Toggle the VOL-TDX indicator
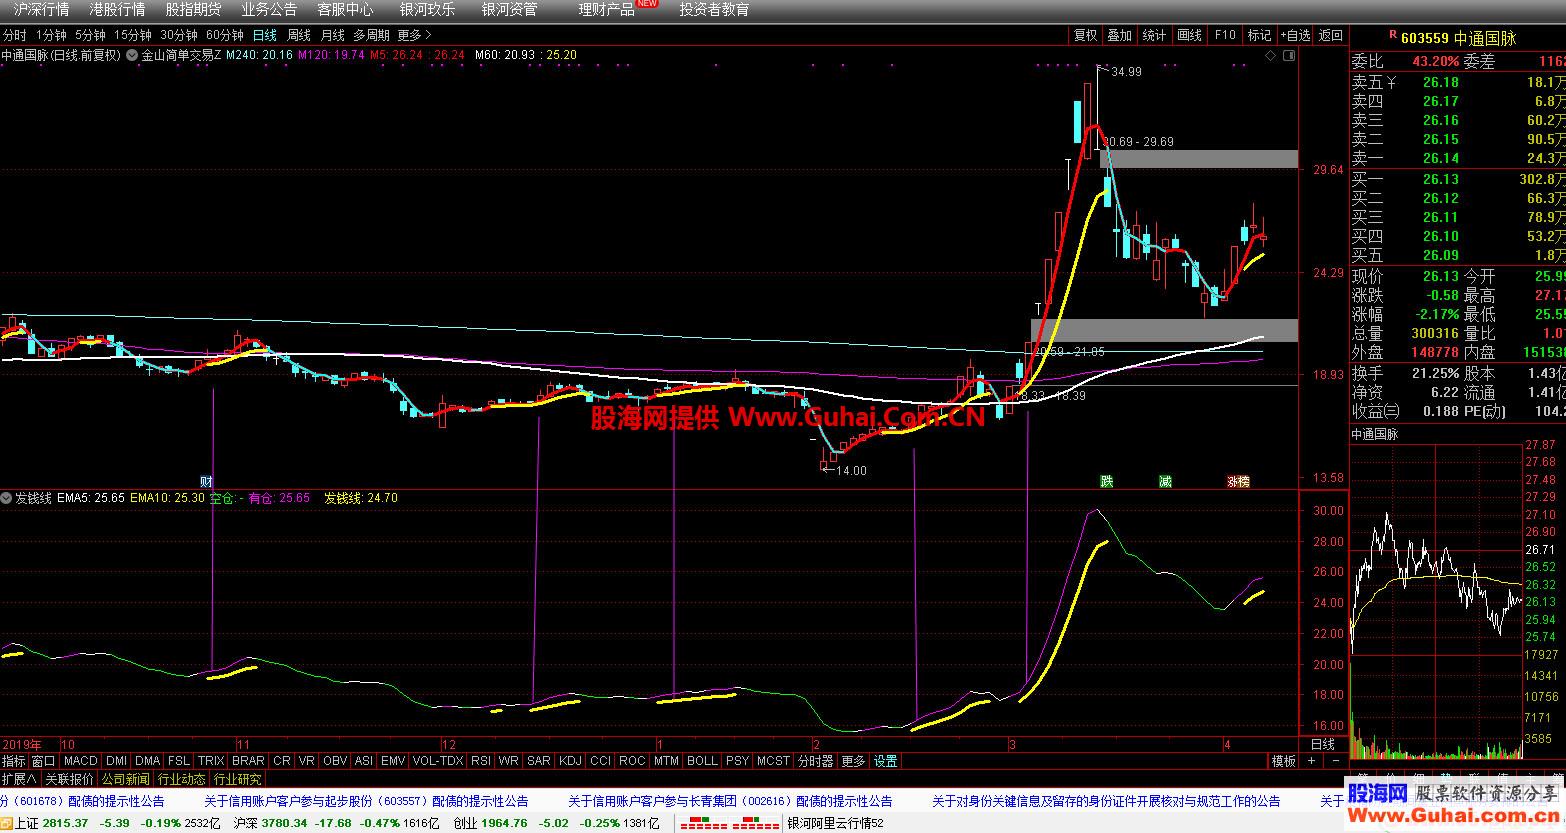 click(x=438, y=761)
